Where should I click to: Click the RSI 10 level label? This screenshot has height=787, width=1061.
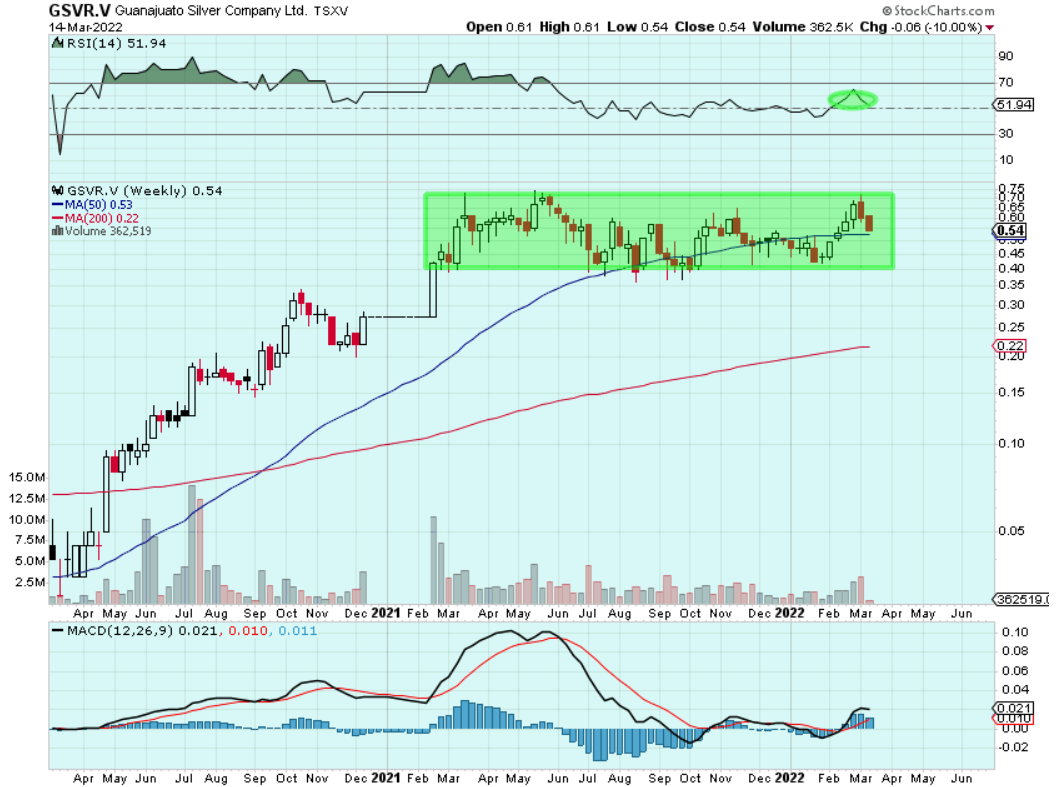pyautogui.click(x=1006, y=160)
